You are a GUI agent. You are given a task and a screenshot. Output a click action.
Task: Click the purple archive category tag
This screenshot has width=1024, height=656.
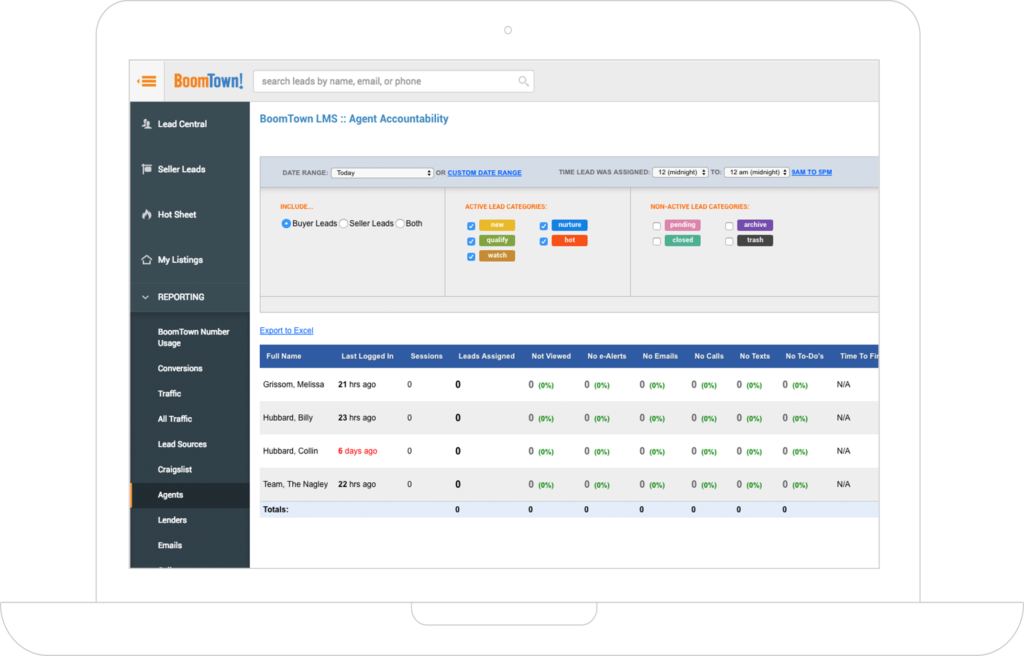pos(755,225)
